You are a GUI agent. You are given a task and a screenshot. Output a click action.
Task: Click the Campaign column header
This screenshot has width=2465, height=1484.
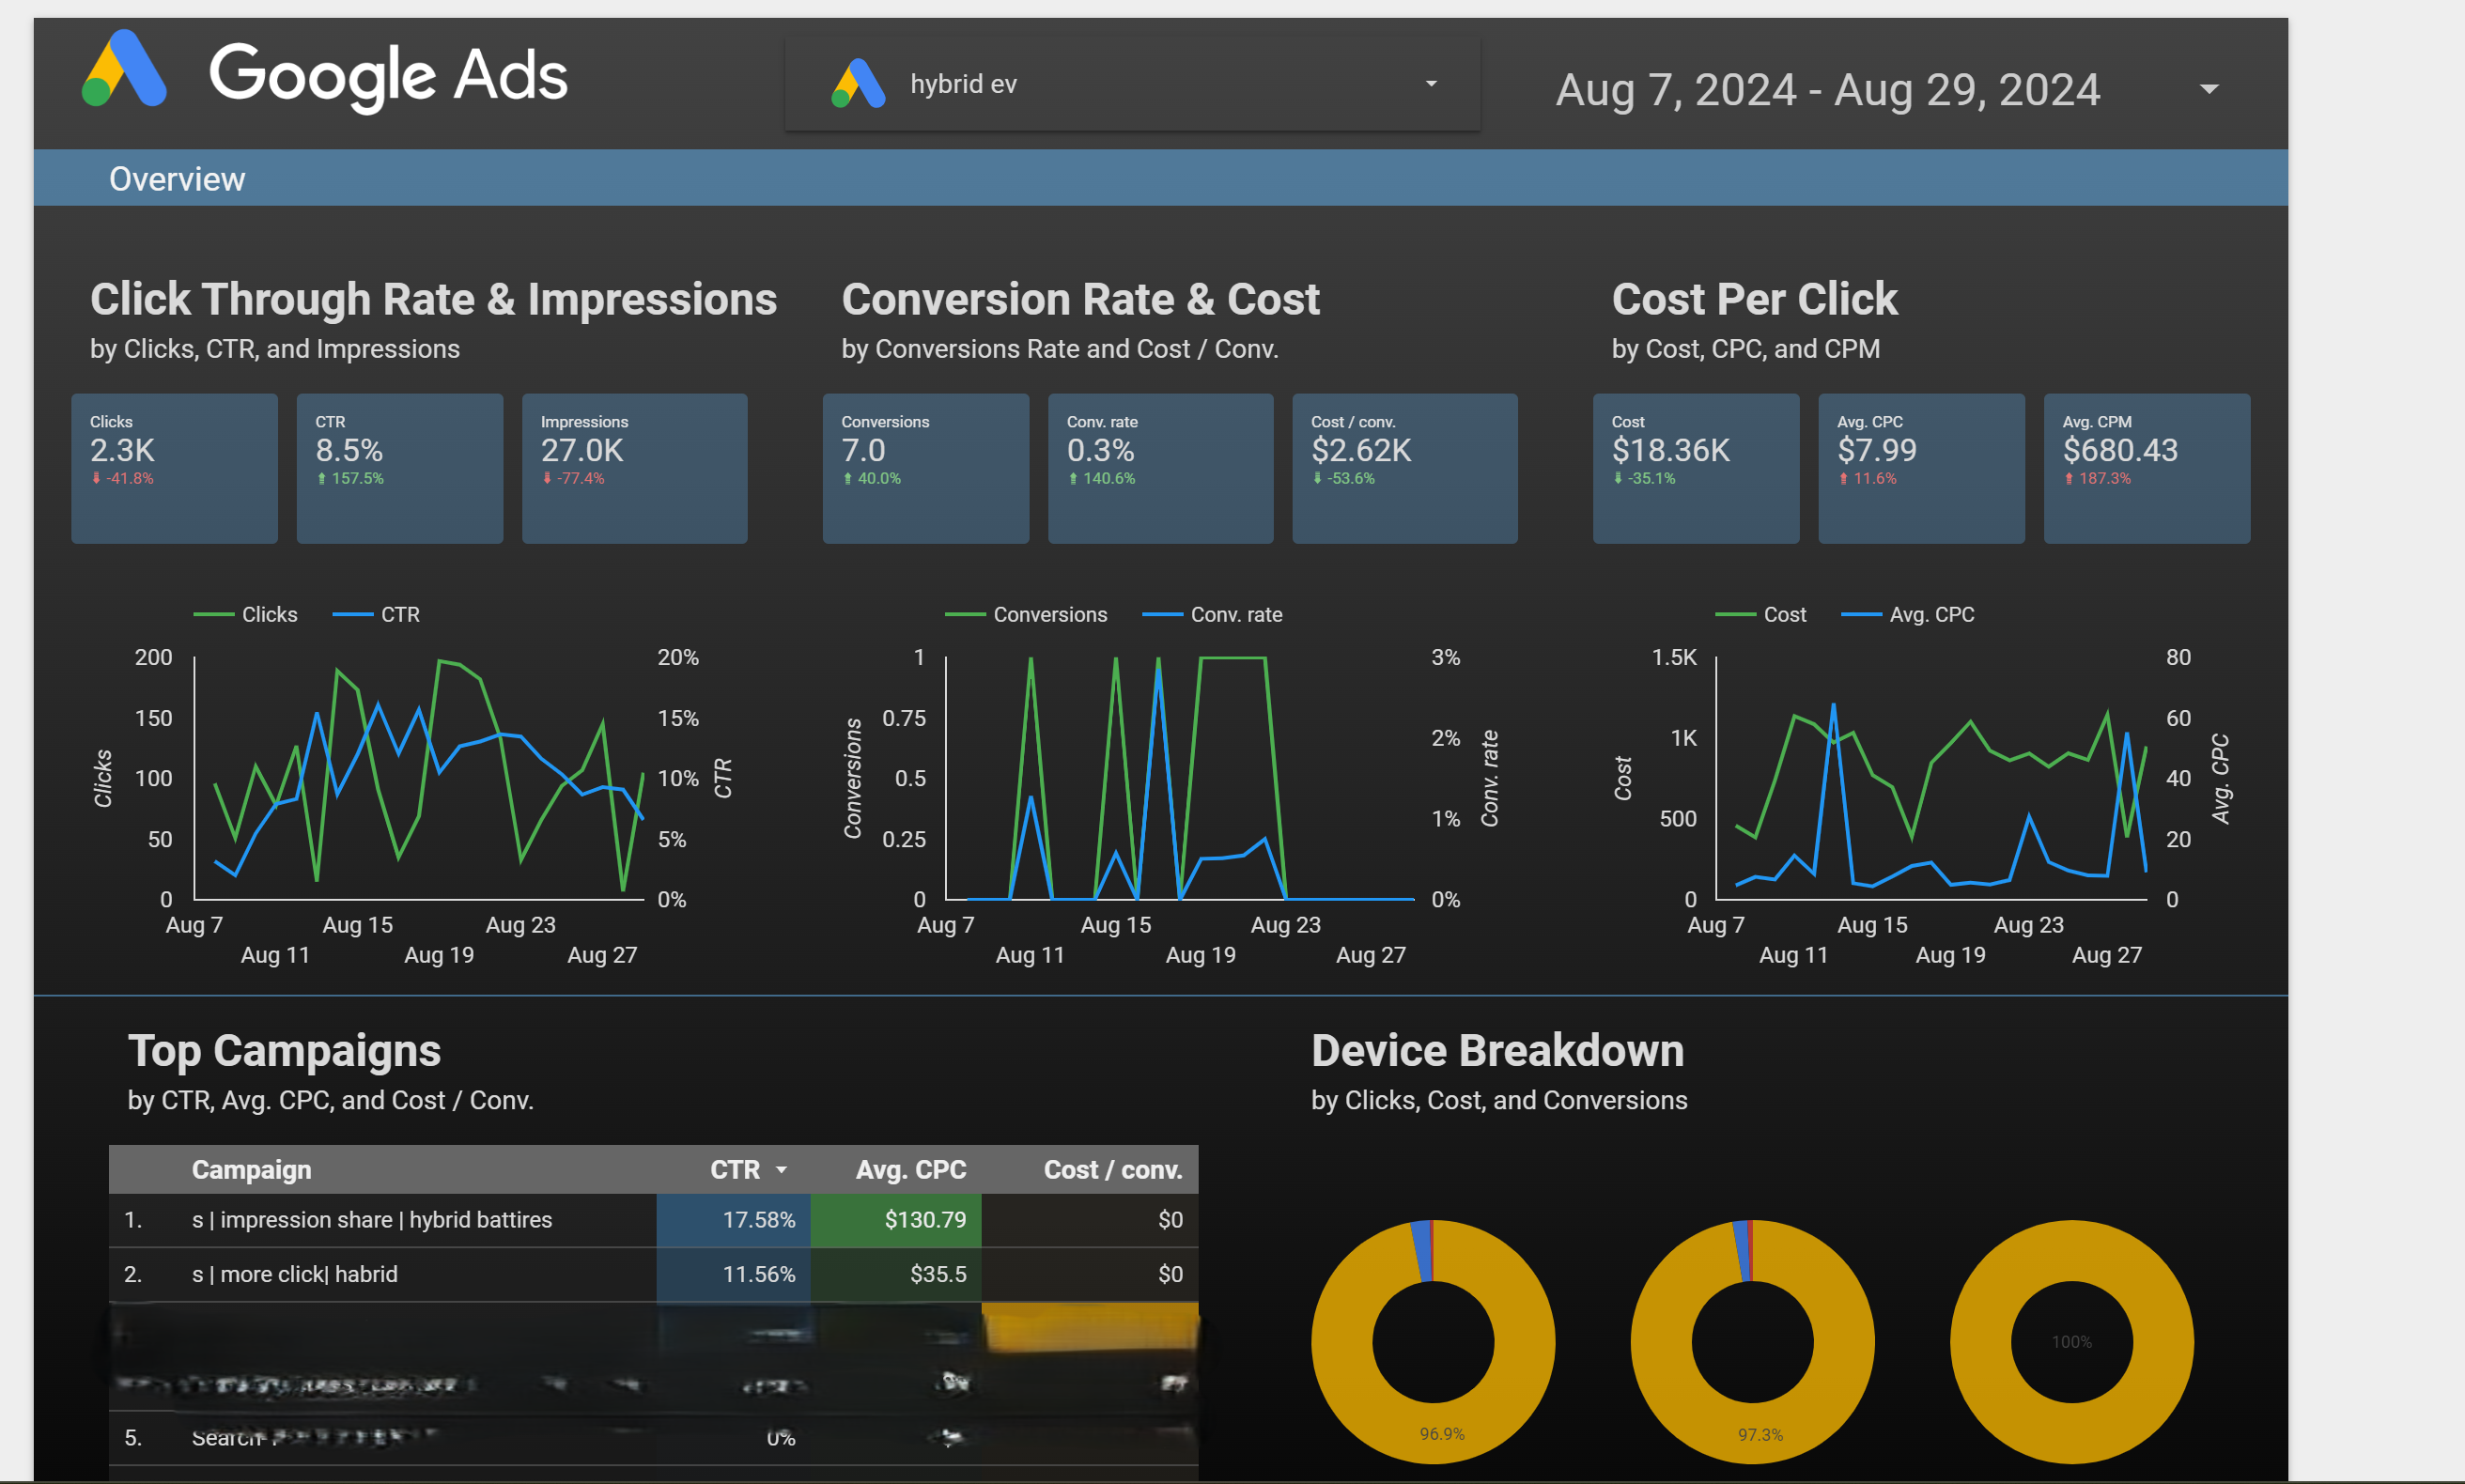[x=251, y=1170]
